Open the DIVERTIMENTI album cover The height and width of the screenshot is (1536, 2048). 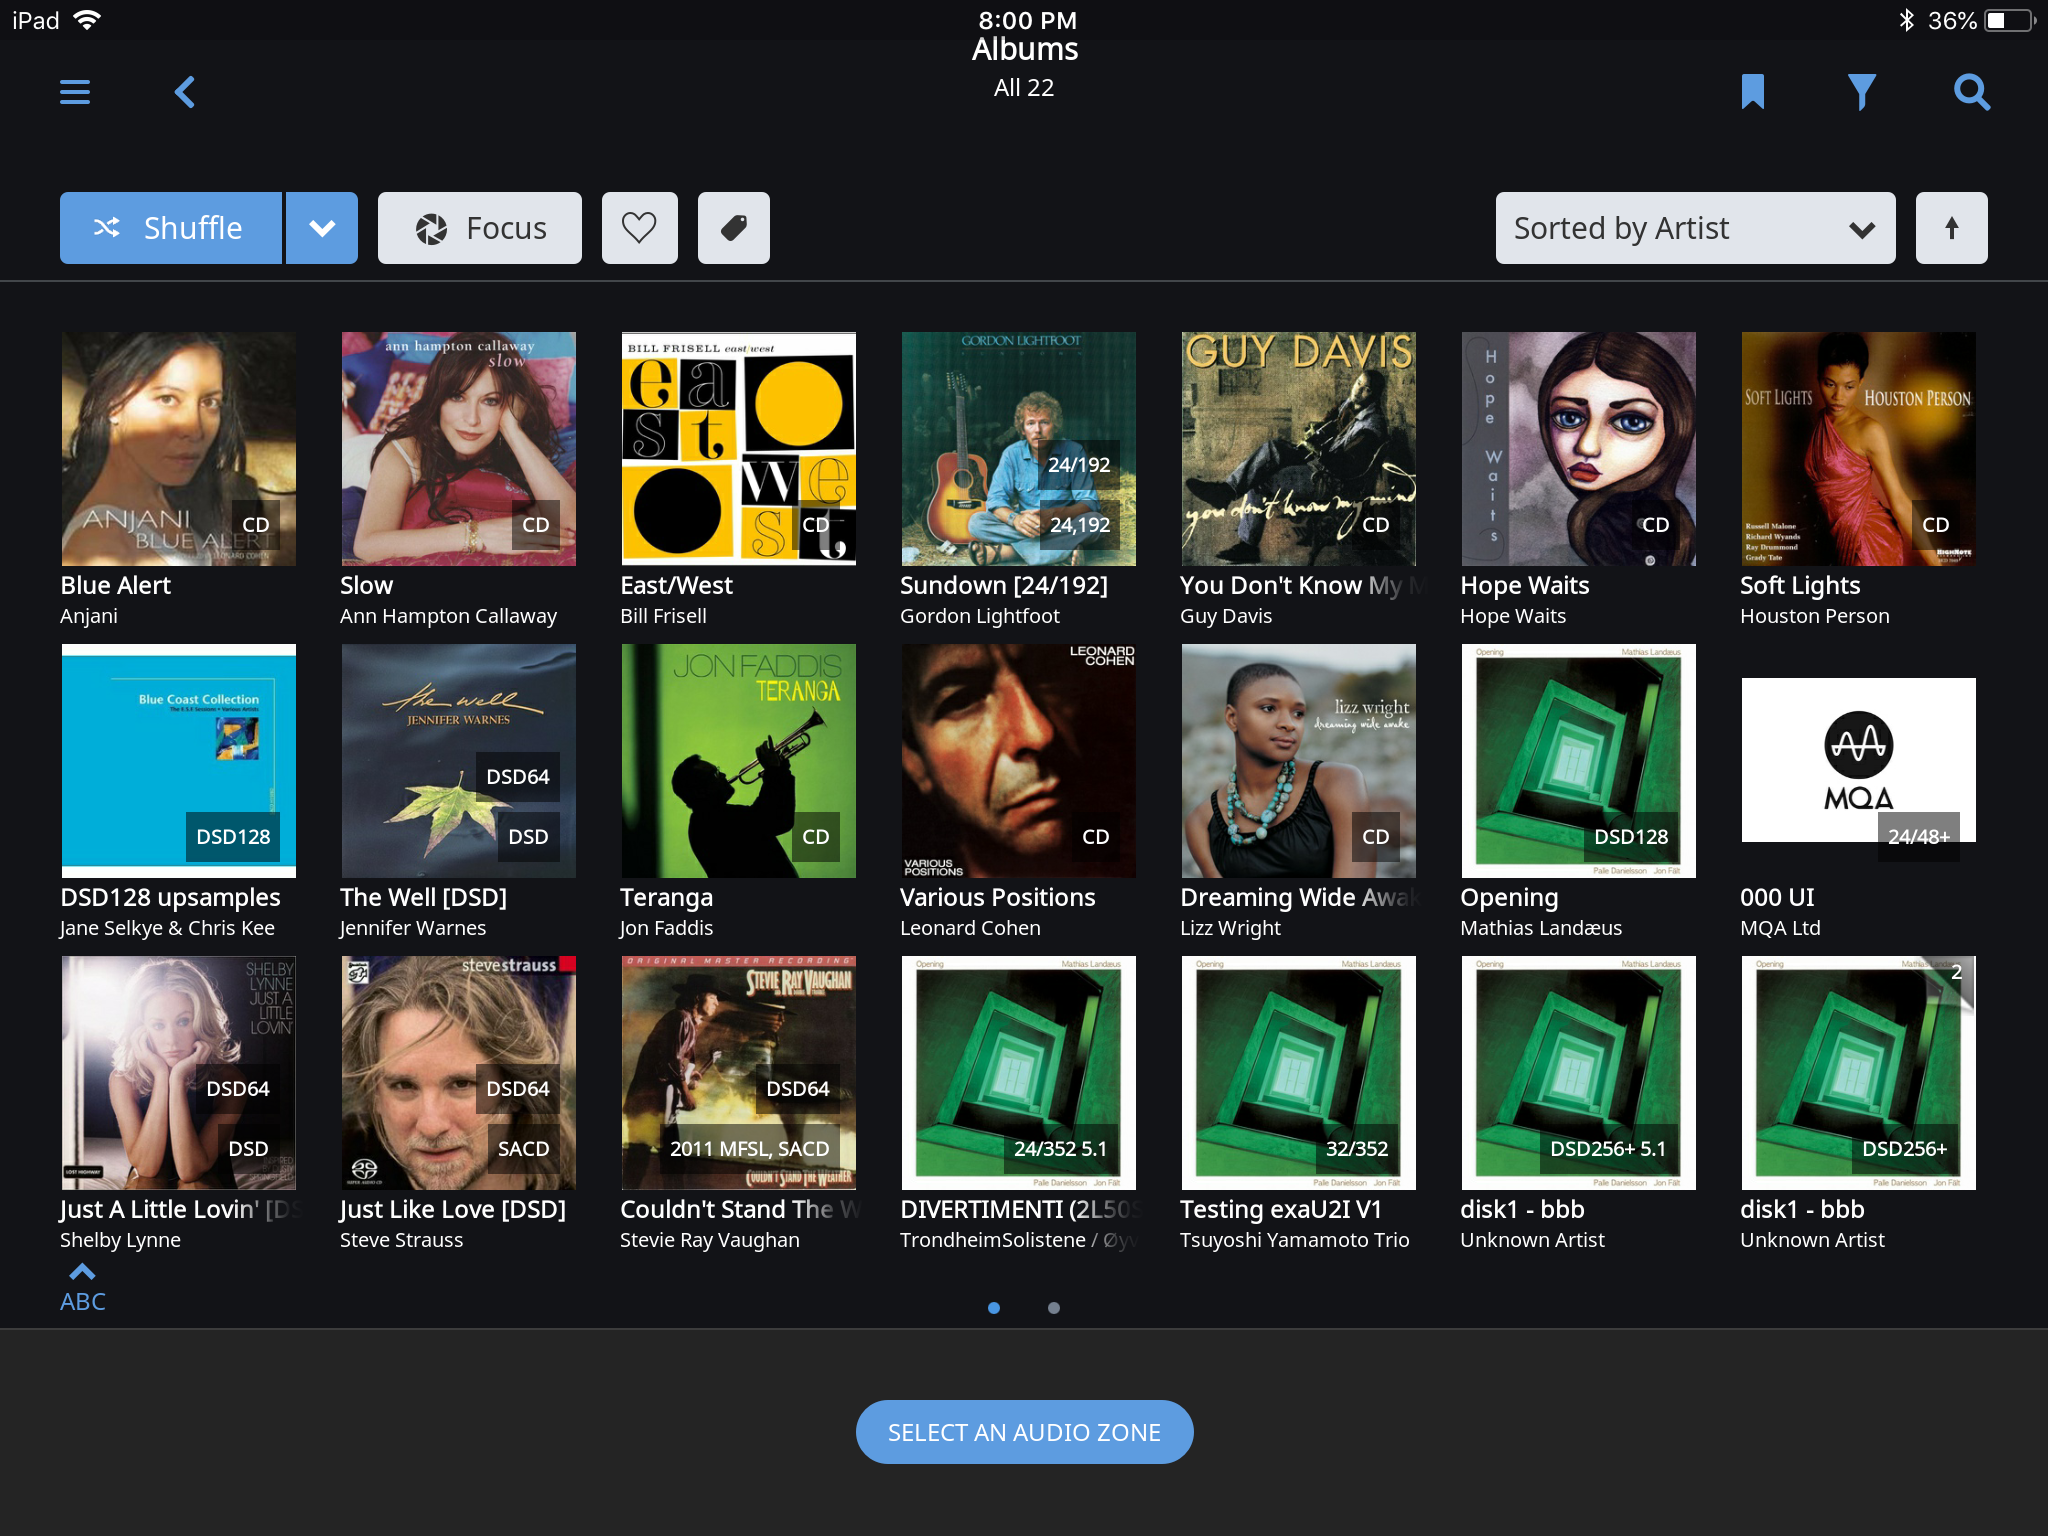click(x=1019, y=1073)
